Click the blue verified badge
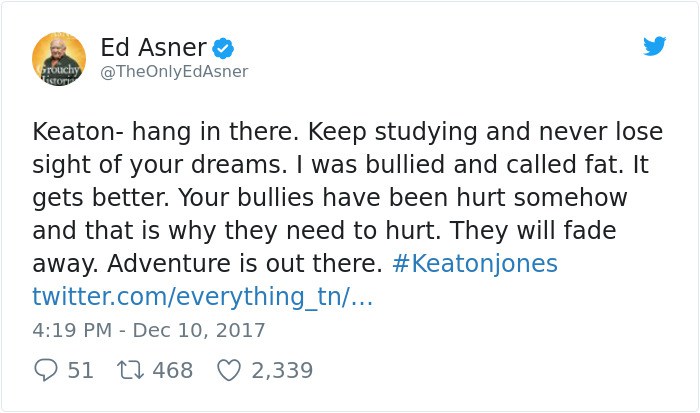The width and height of the screenshot is (700, 413). click(x=223, y=48)
